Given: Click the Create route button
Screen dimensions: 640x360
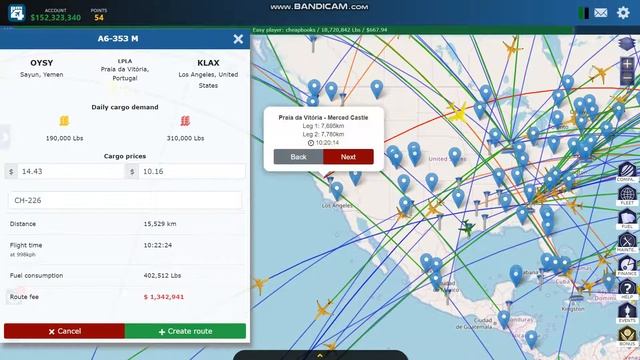Looking at the screenshot, I should point(185,331).
